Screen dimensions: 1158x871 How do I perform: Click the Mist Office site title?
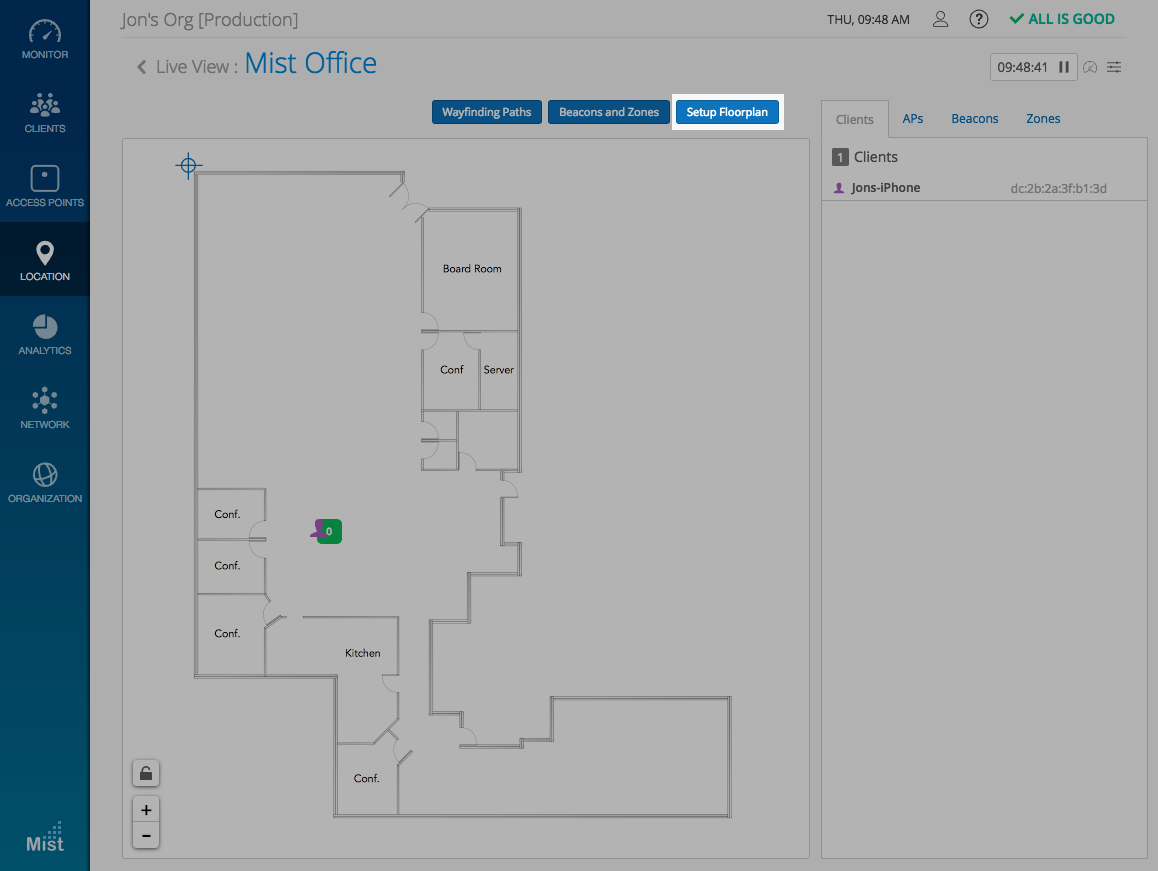(x=310, y=64)
